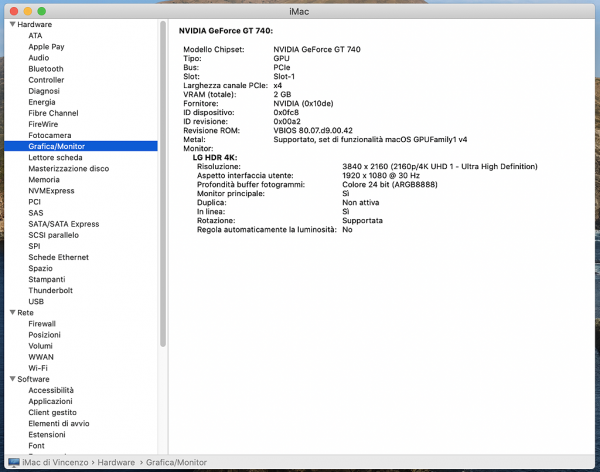
Task: Open Estensioni in the Software list
Action: [x=46, y=434]
